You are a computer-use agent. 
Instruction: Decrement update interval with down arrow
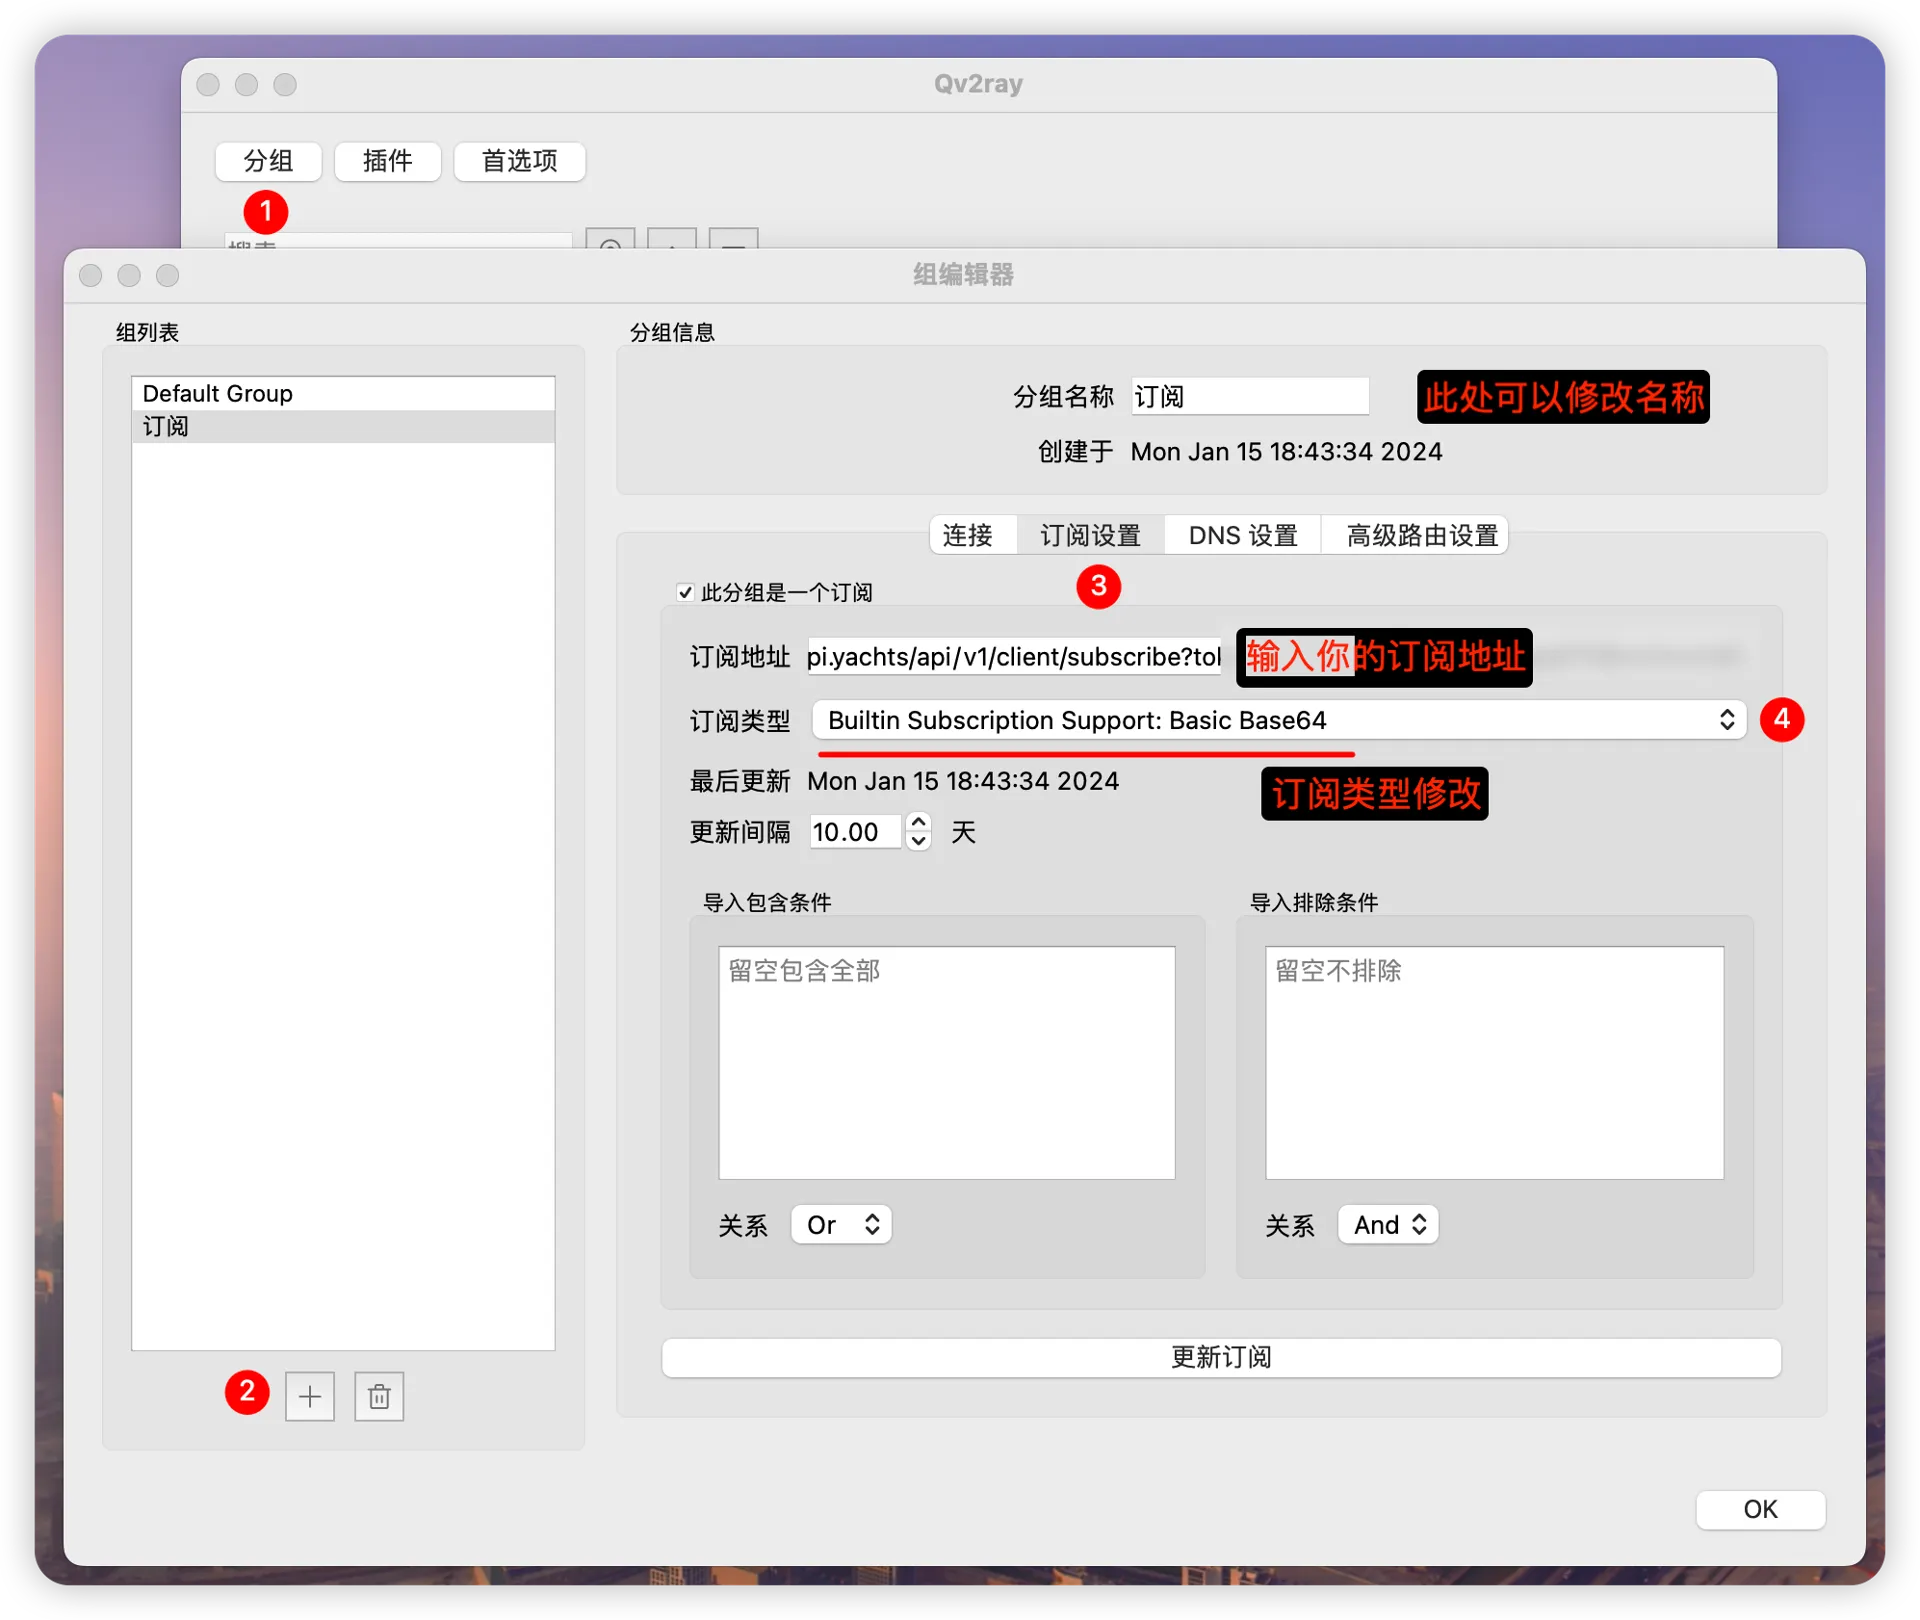click(917, 842)
